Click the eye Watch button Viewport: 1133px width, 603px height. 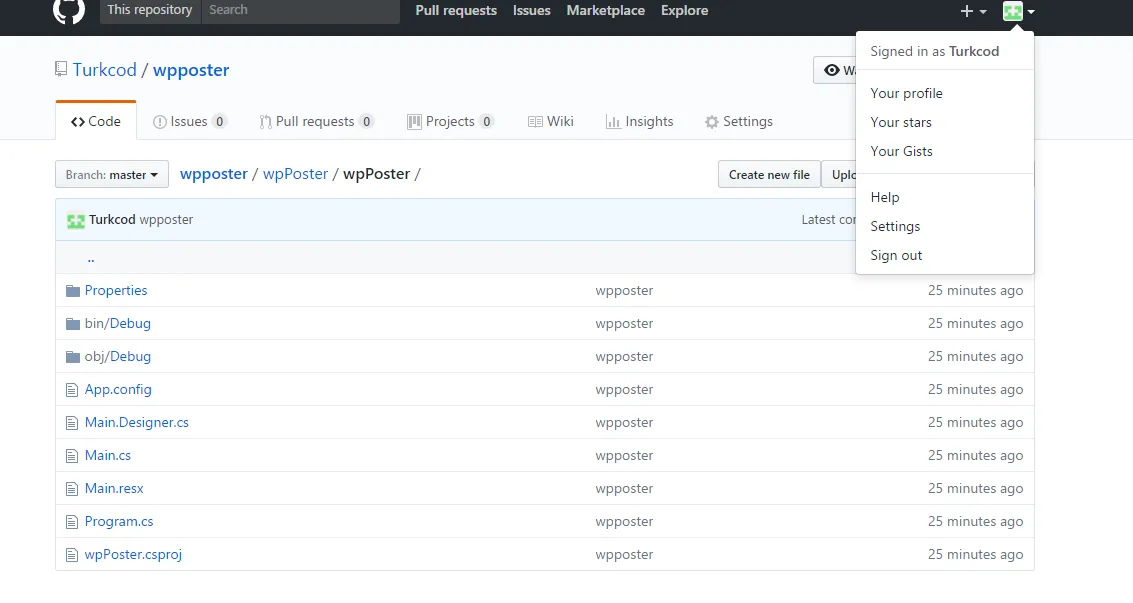tap(835, 70)
